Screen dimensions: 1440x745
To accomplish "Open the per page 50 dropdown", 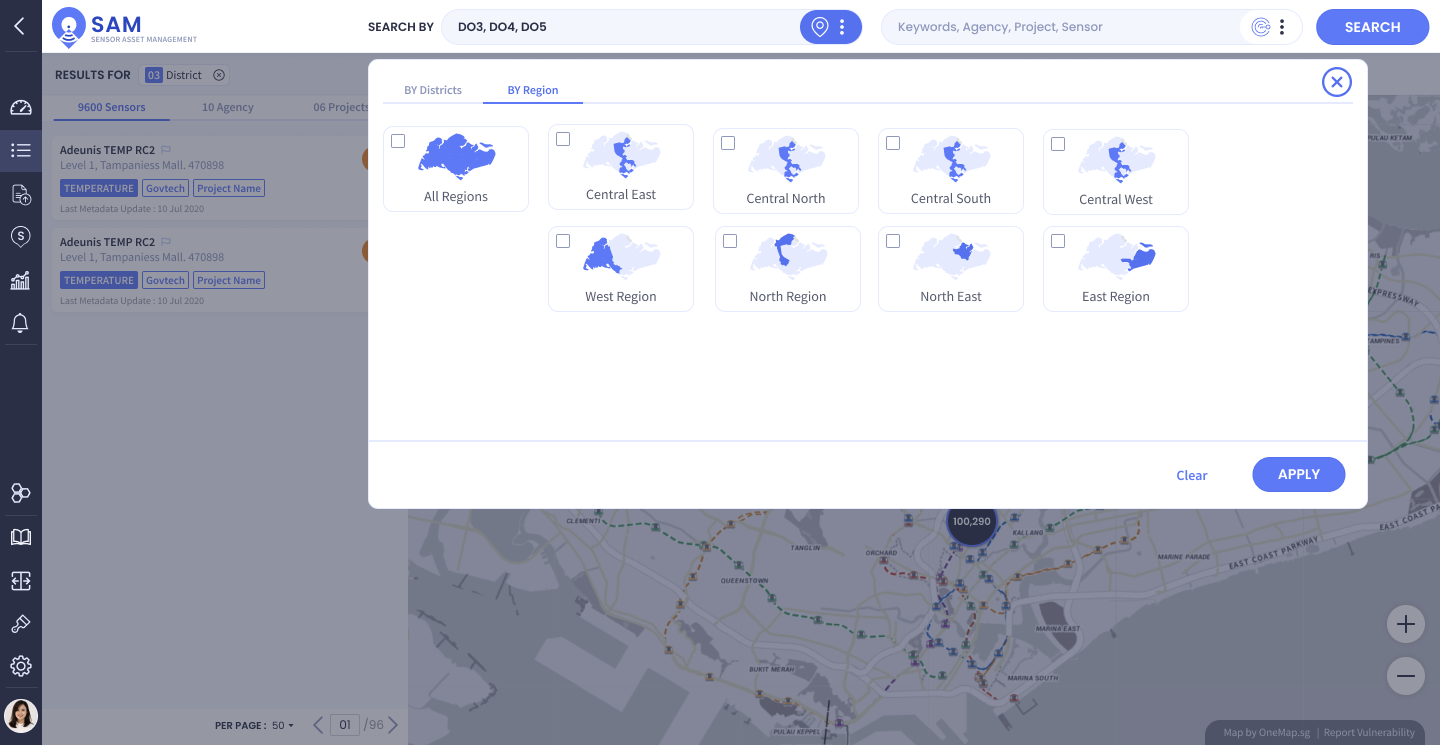I will click(283, 725).
